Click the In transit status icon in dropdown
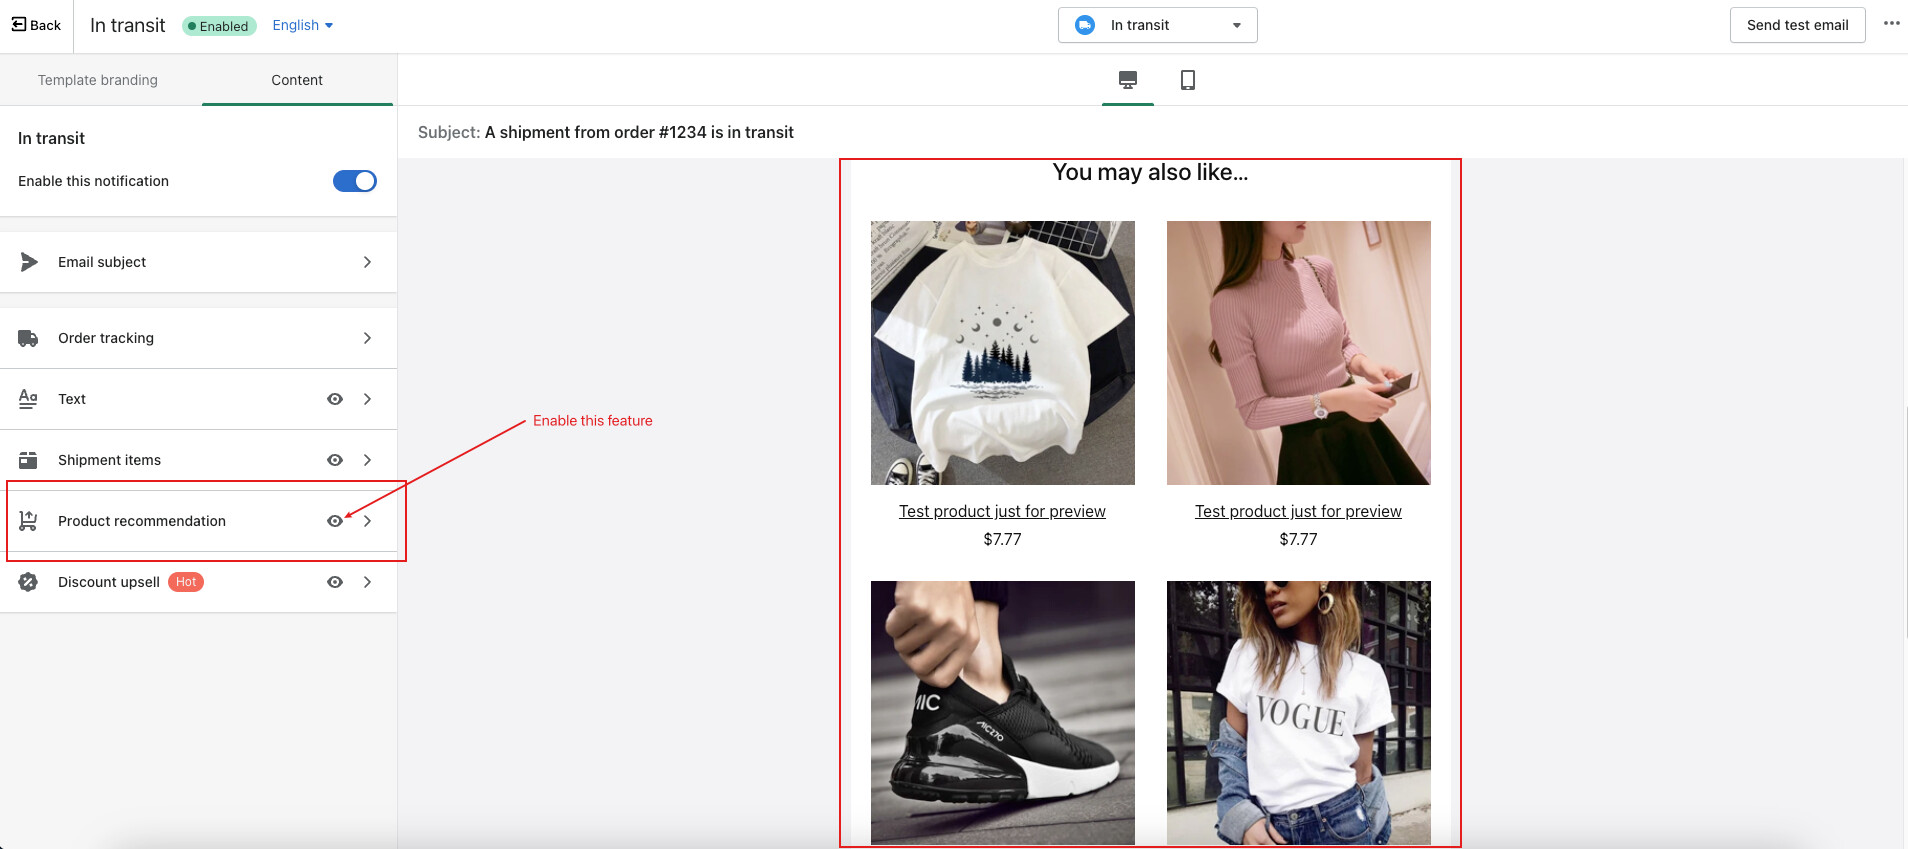Screen dimensions: 1908x849 (x=1085, y=25)
